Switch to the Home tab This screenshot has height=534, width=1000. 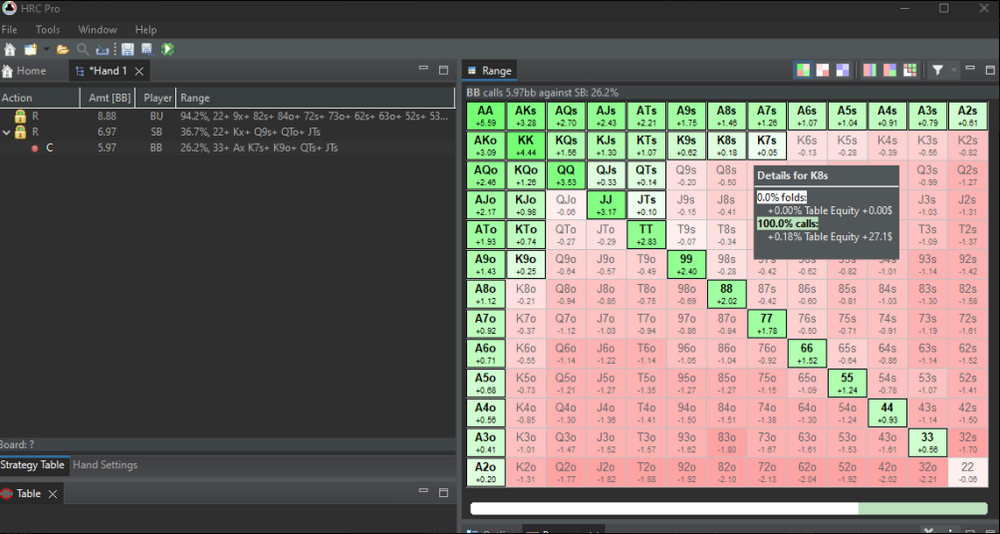point(26,71)
